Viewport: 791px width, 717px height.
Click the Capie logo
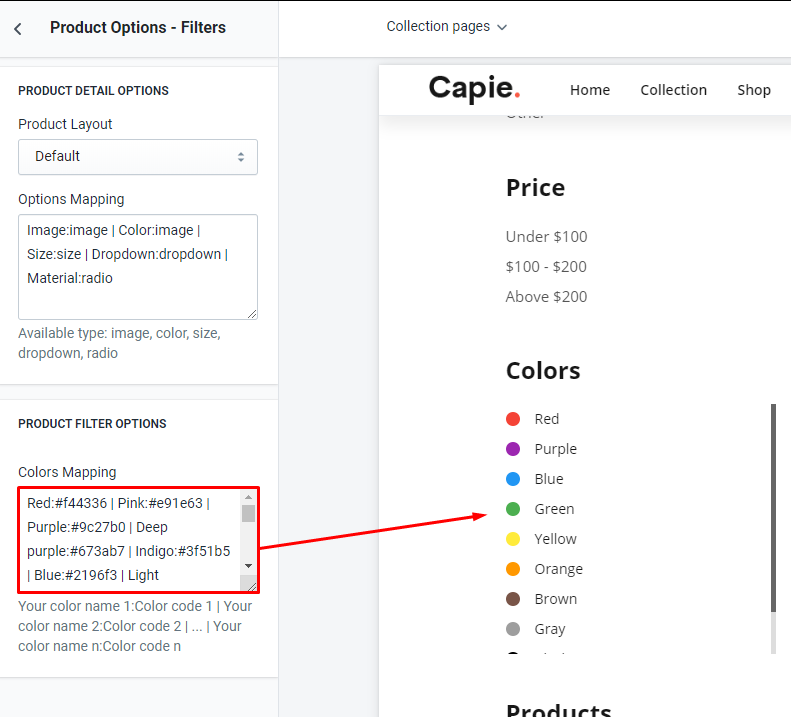474,89
